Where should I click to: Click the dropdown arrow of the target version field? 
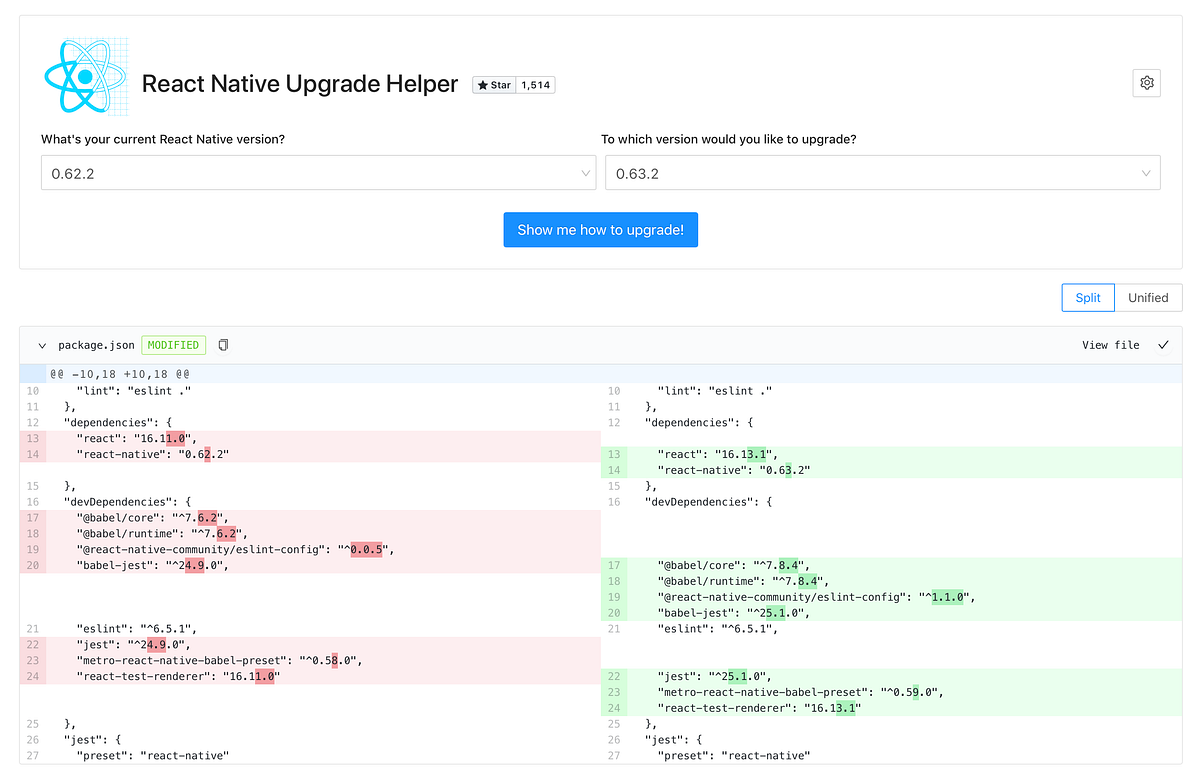[1146, 172]
